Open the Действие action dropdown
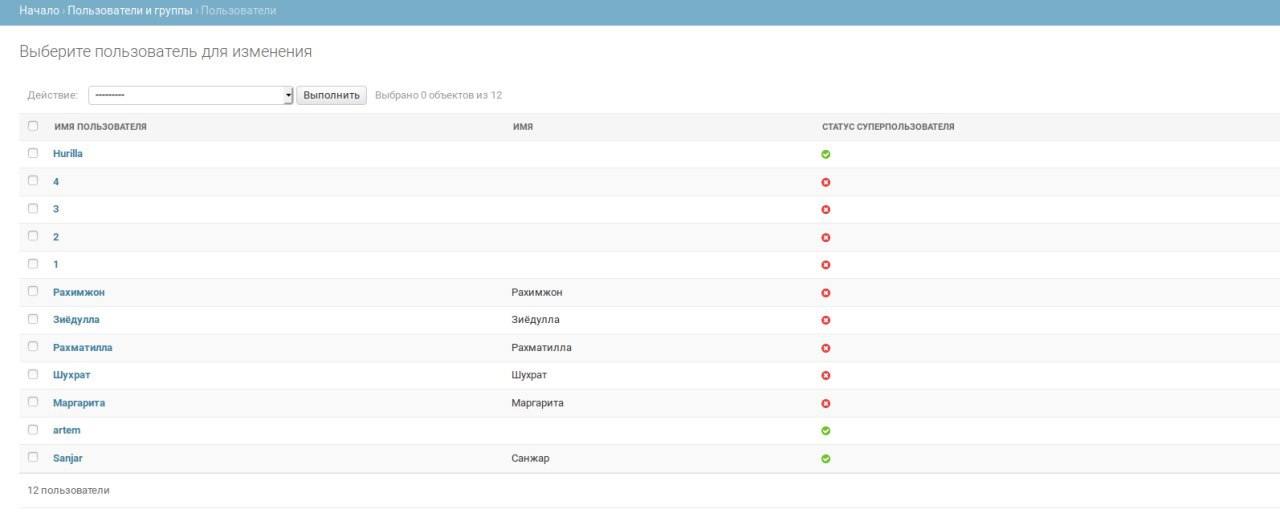Screen dimensions: 1280x529 190,95
